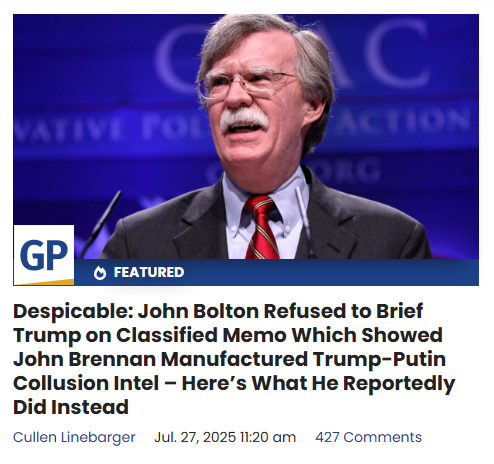Click headline text Classified Memo Which Showed

click(279, 335)
